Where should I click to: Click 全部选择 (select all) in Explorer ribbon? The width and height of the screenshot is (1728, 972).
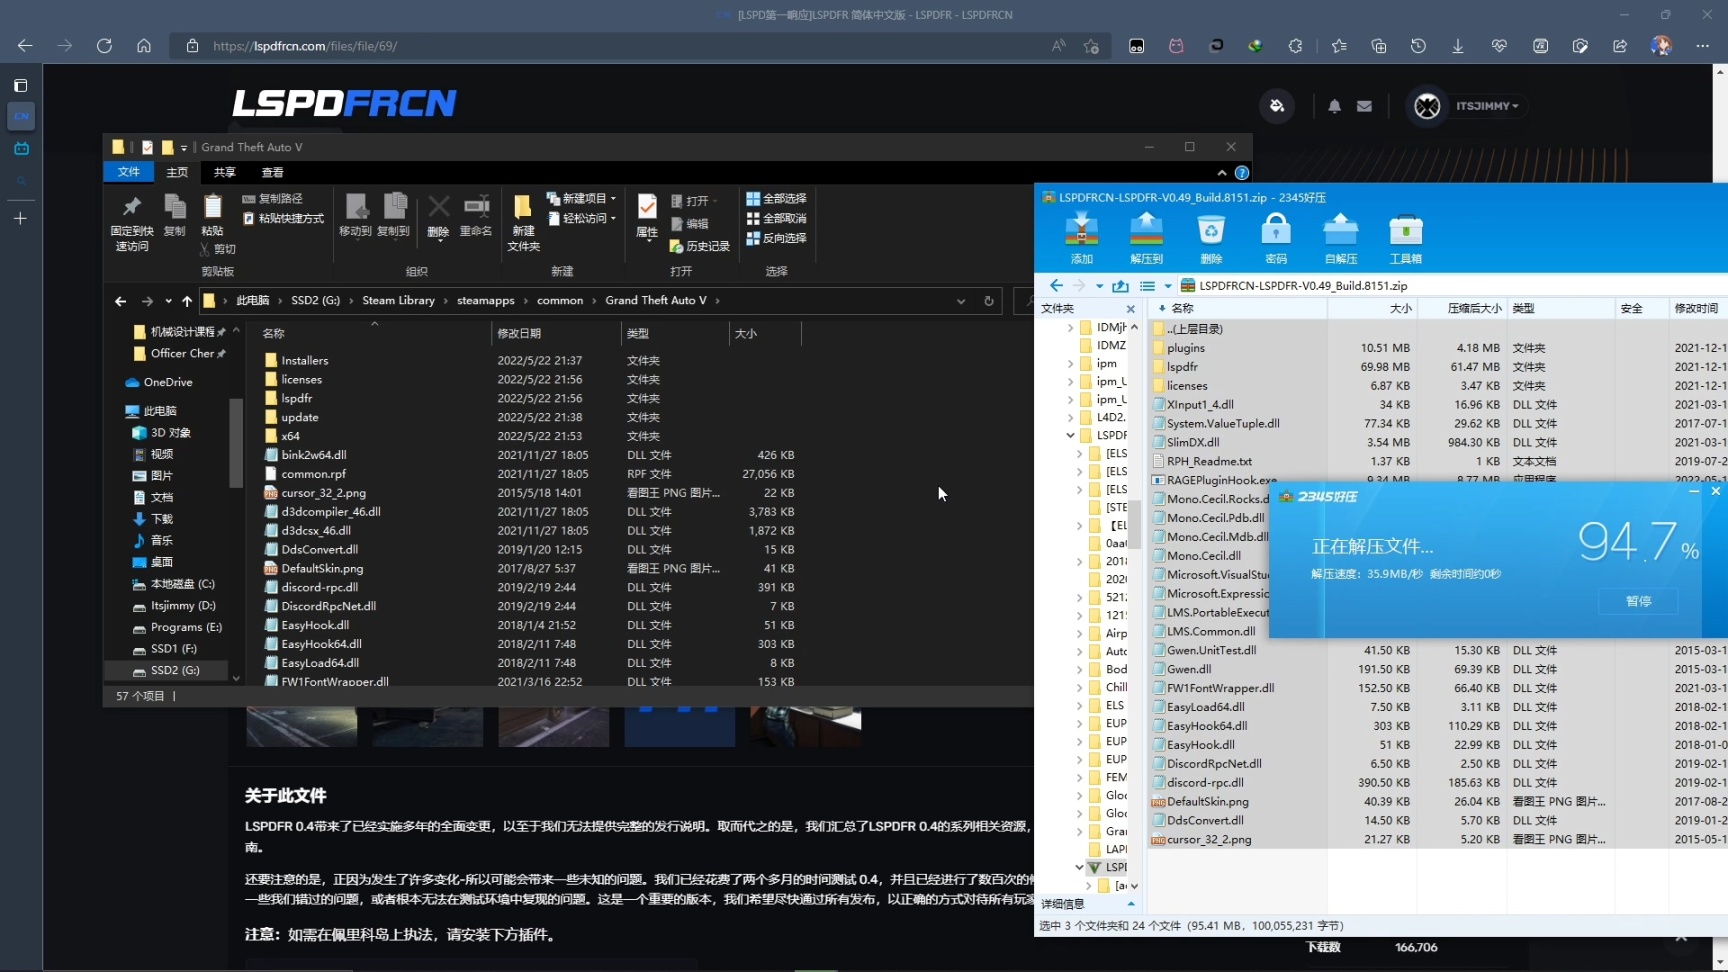coord(776,199)
